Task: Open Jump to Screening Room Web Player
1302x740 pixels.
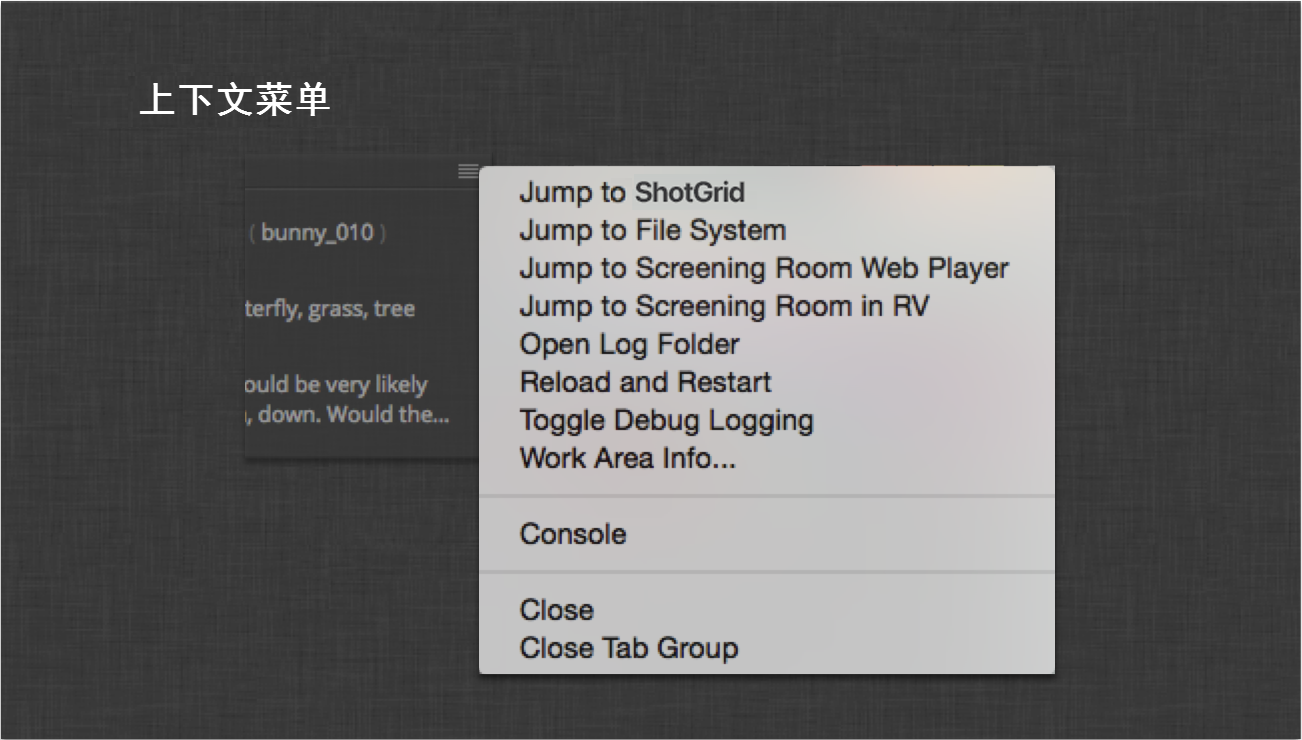Action: tap(766, 268)
